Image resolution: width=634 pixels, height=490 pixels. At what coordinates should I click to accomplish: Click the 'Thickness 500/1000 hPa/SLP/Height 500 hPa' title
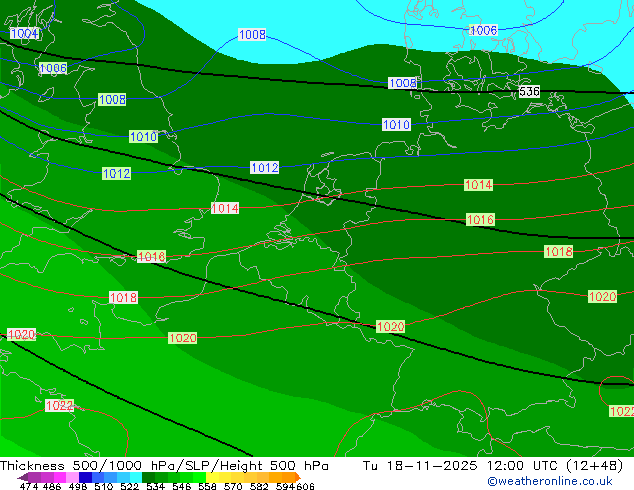[164, 466]
